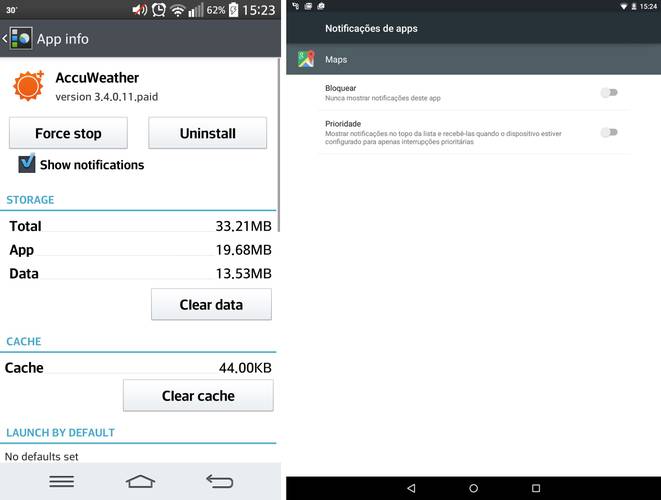Tap the Clear data button

(x=211, y=304)
